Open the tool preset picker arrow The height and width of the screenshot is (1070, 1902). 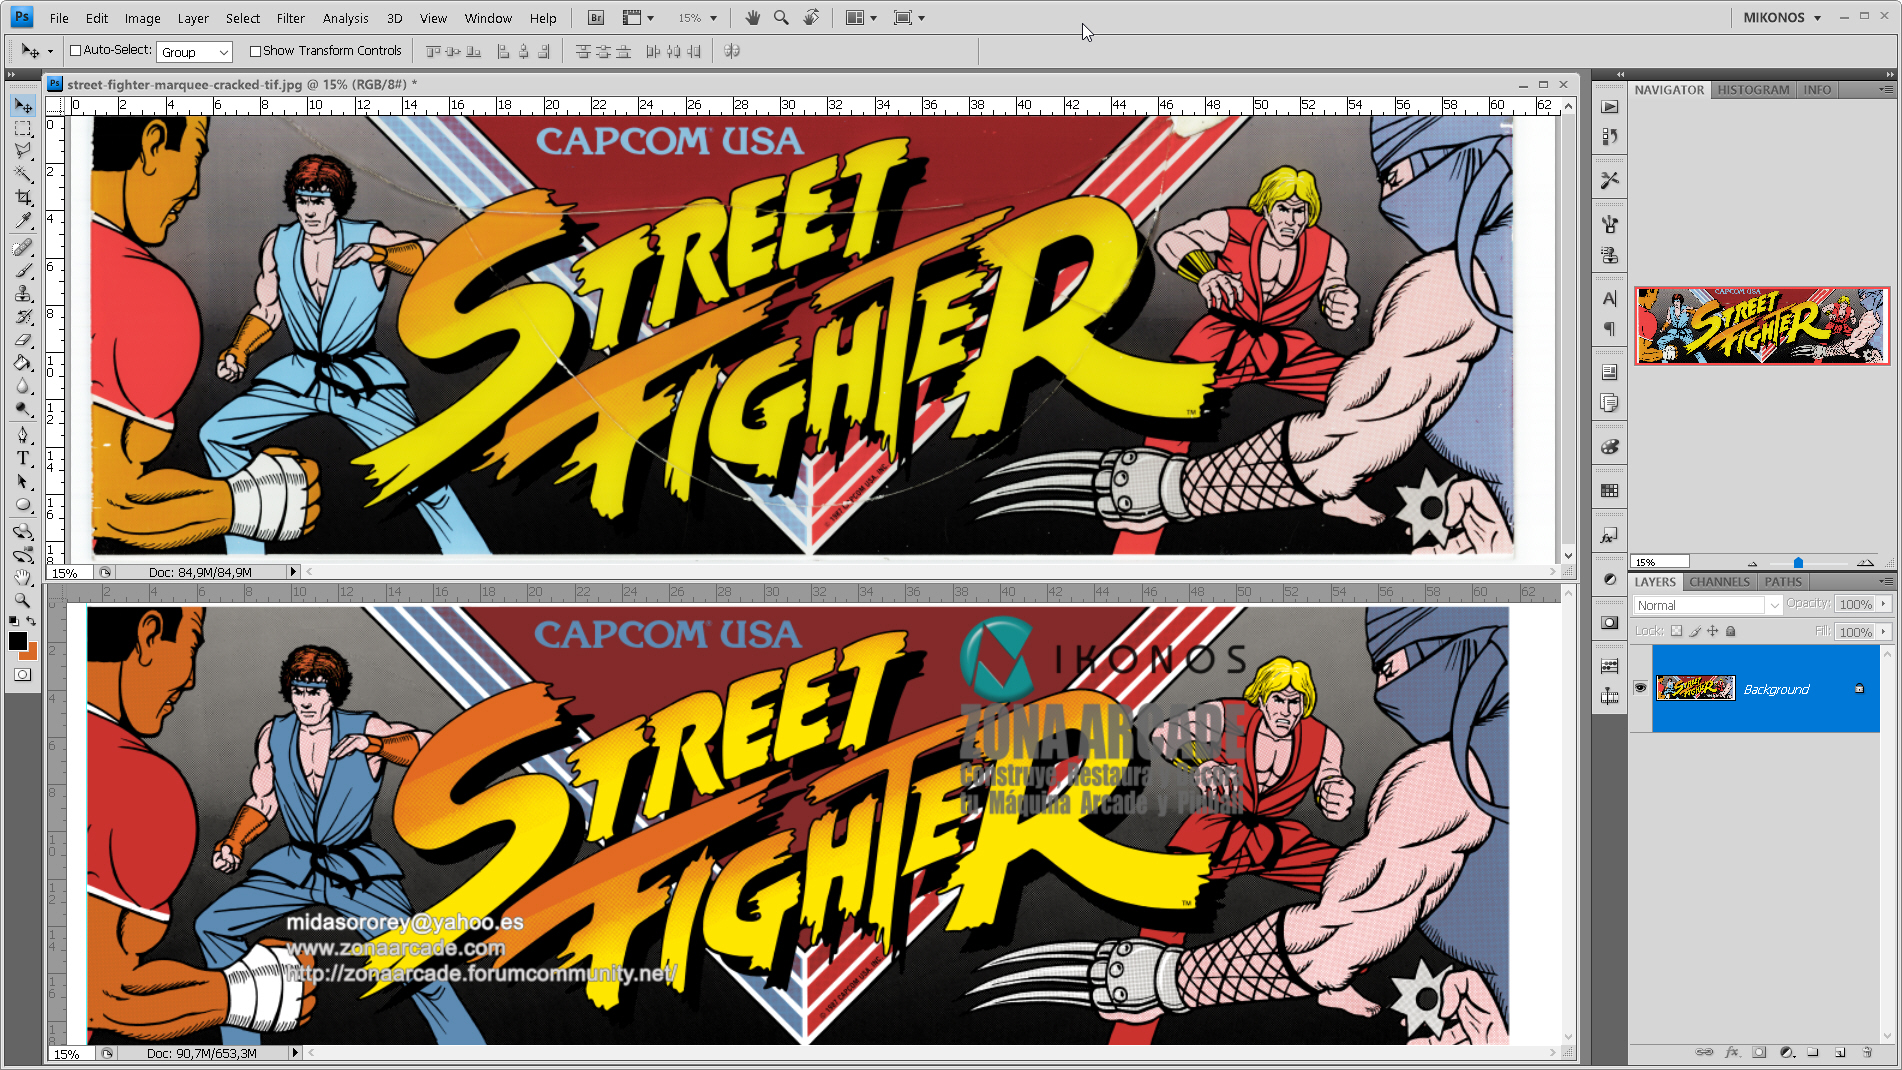(50, 51)
